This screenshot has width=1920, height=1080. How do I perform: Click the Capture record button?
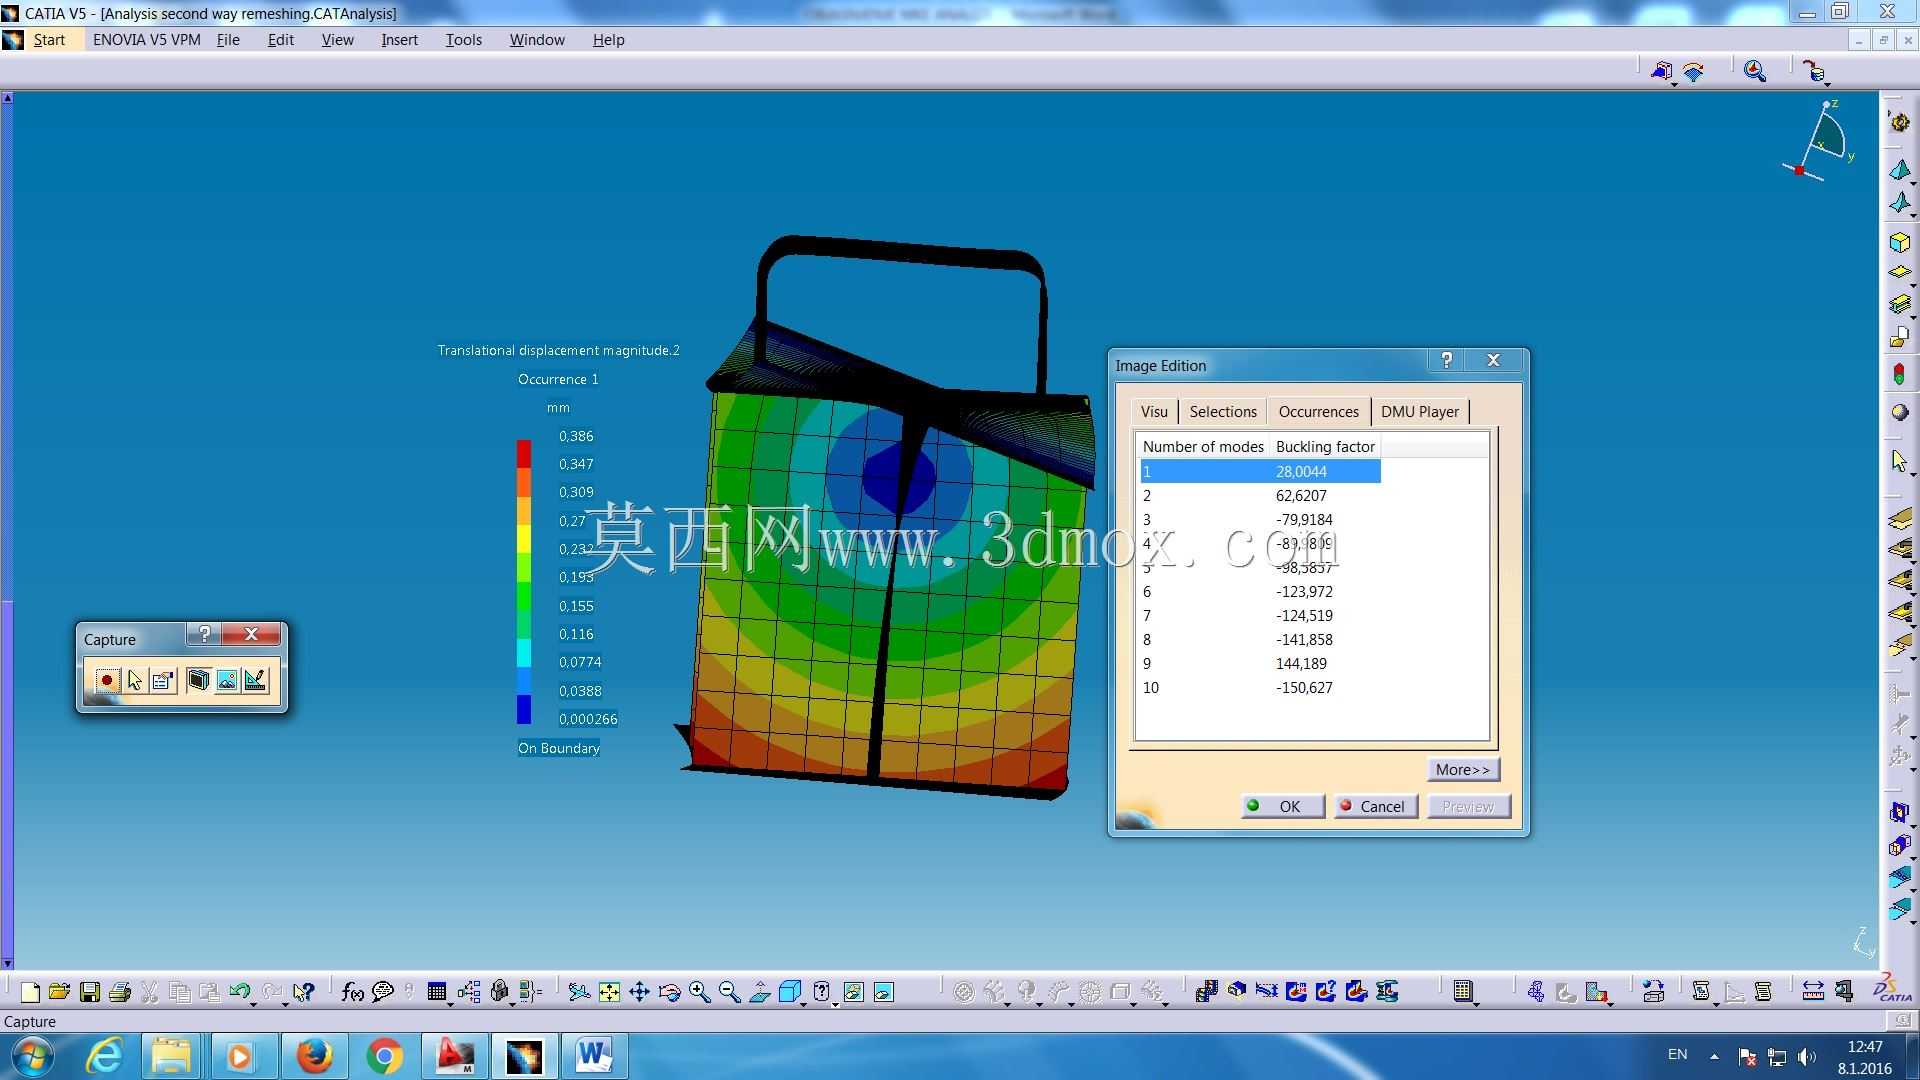coord(107,681)
